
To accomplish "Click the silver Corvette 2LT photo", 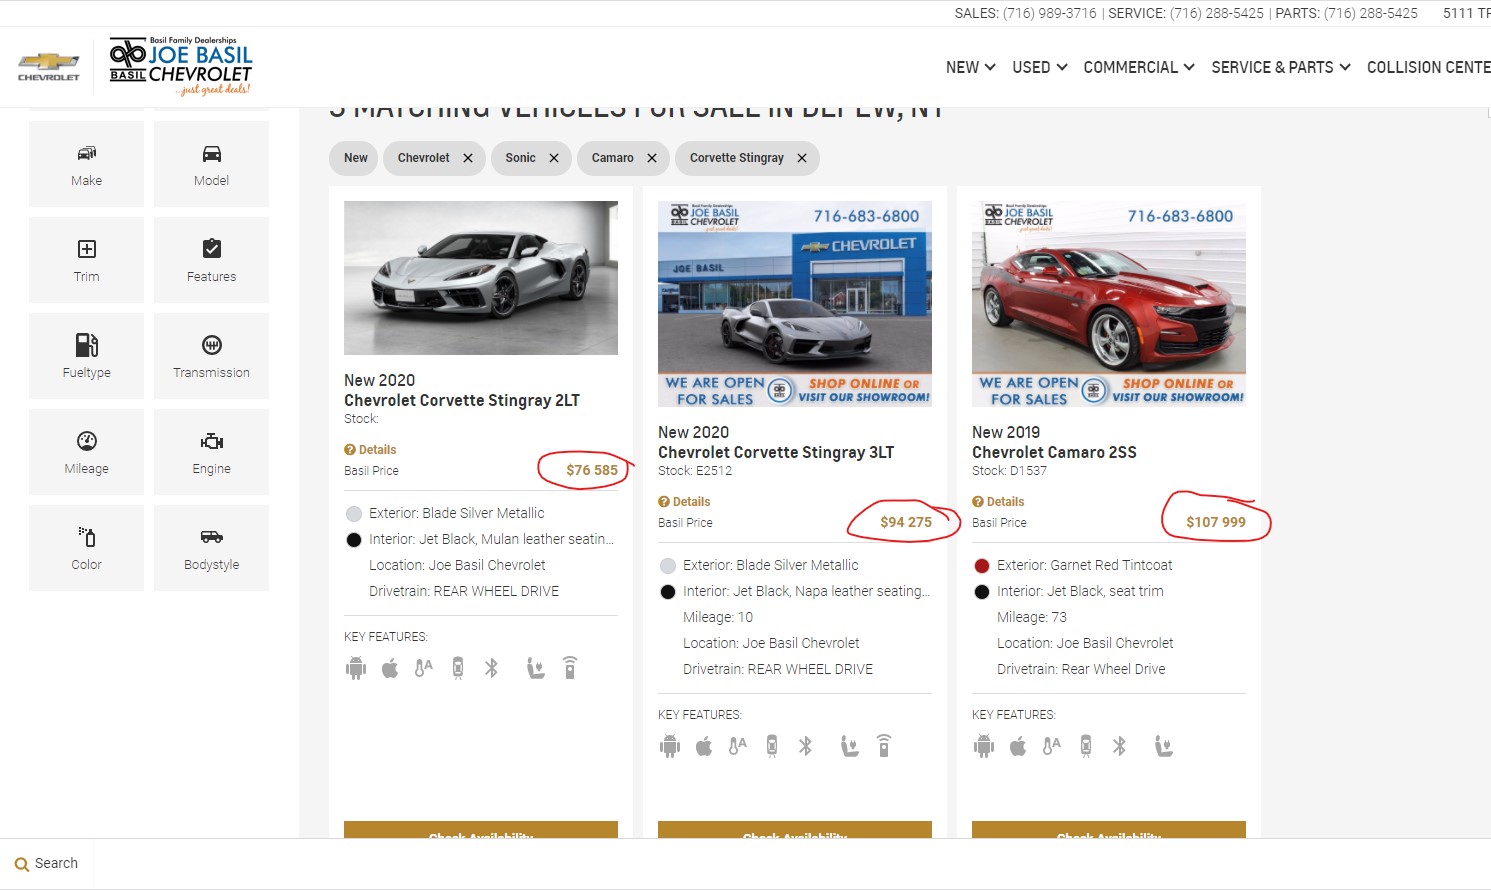I will (x=481, y=278).
